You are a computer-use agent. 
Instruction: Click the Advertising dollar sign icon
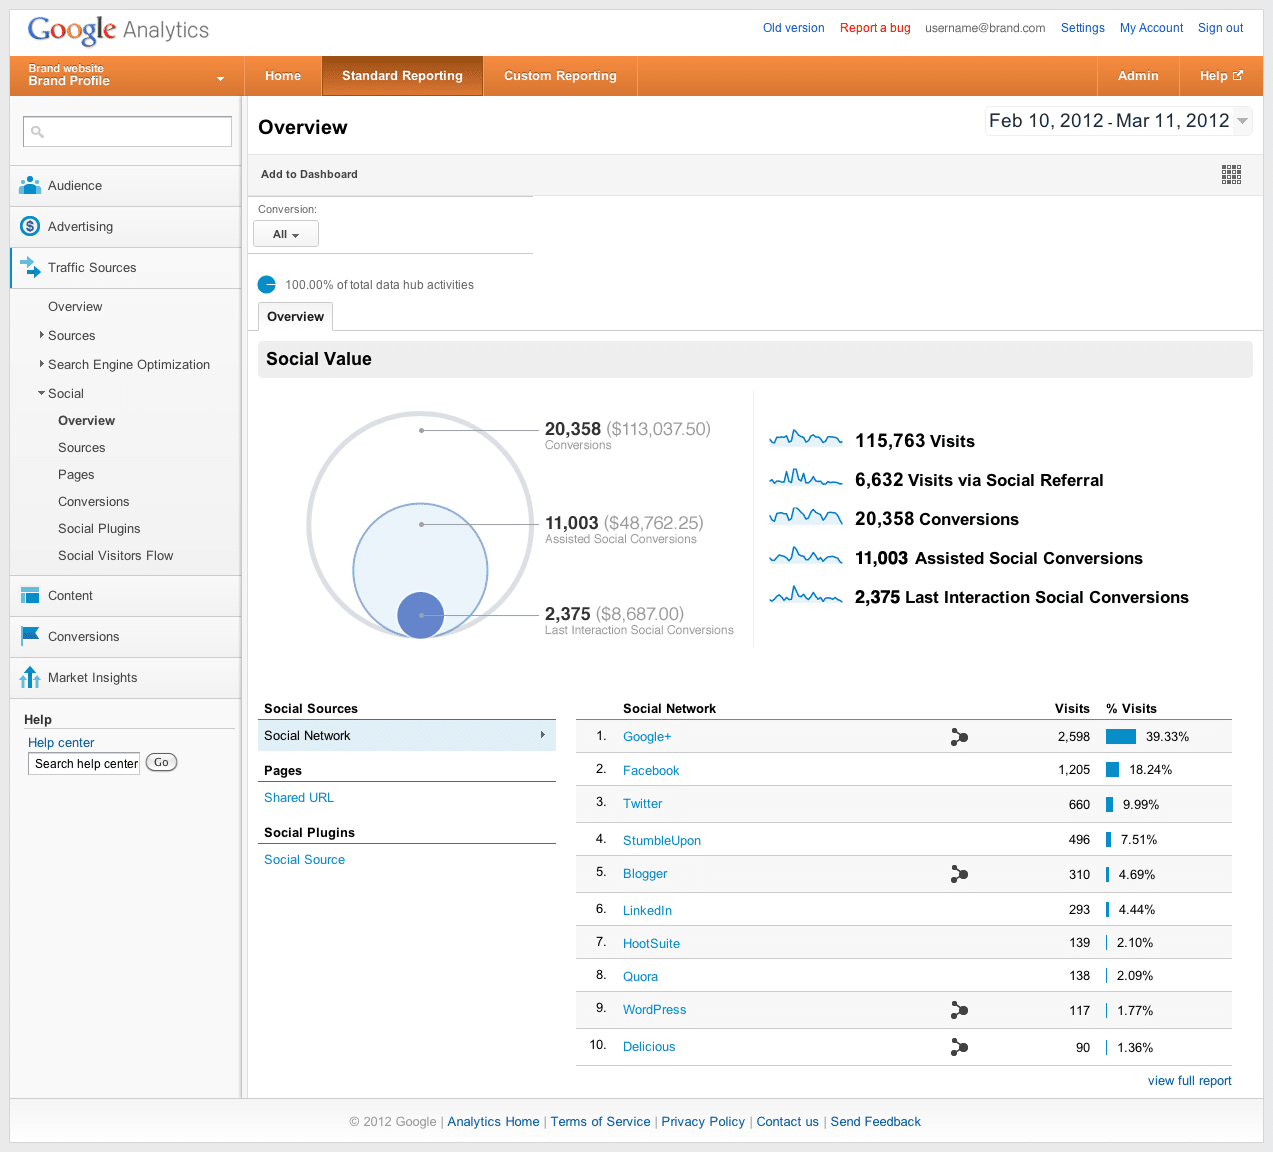[30, 226]
